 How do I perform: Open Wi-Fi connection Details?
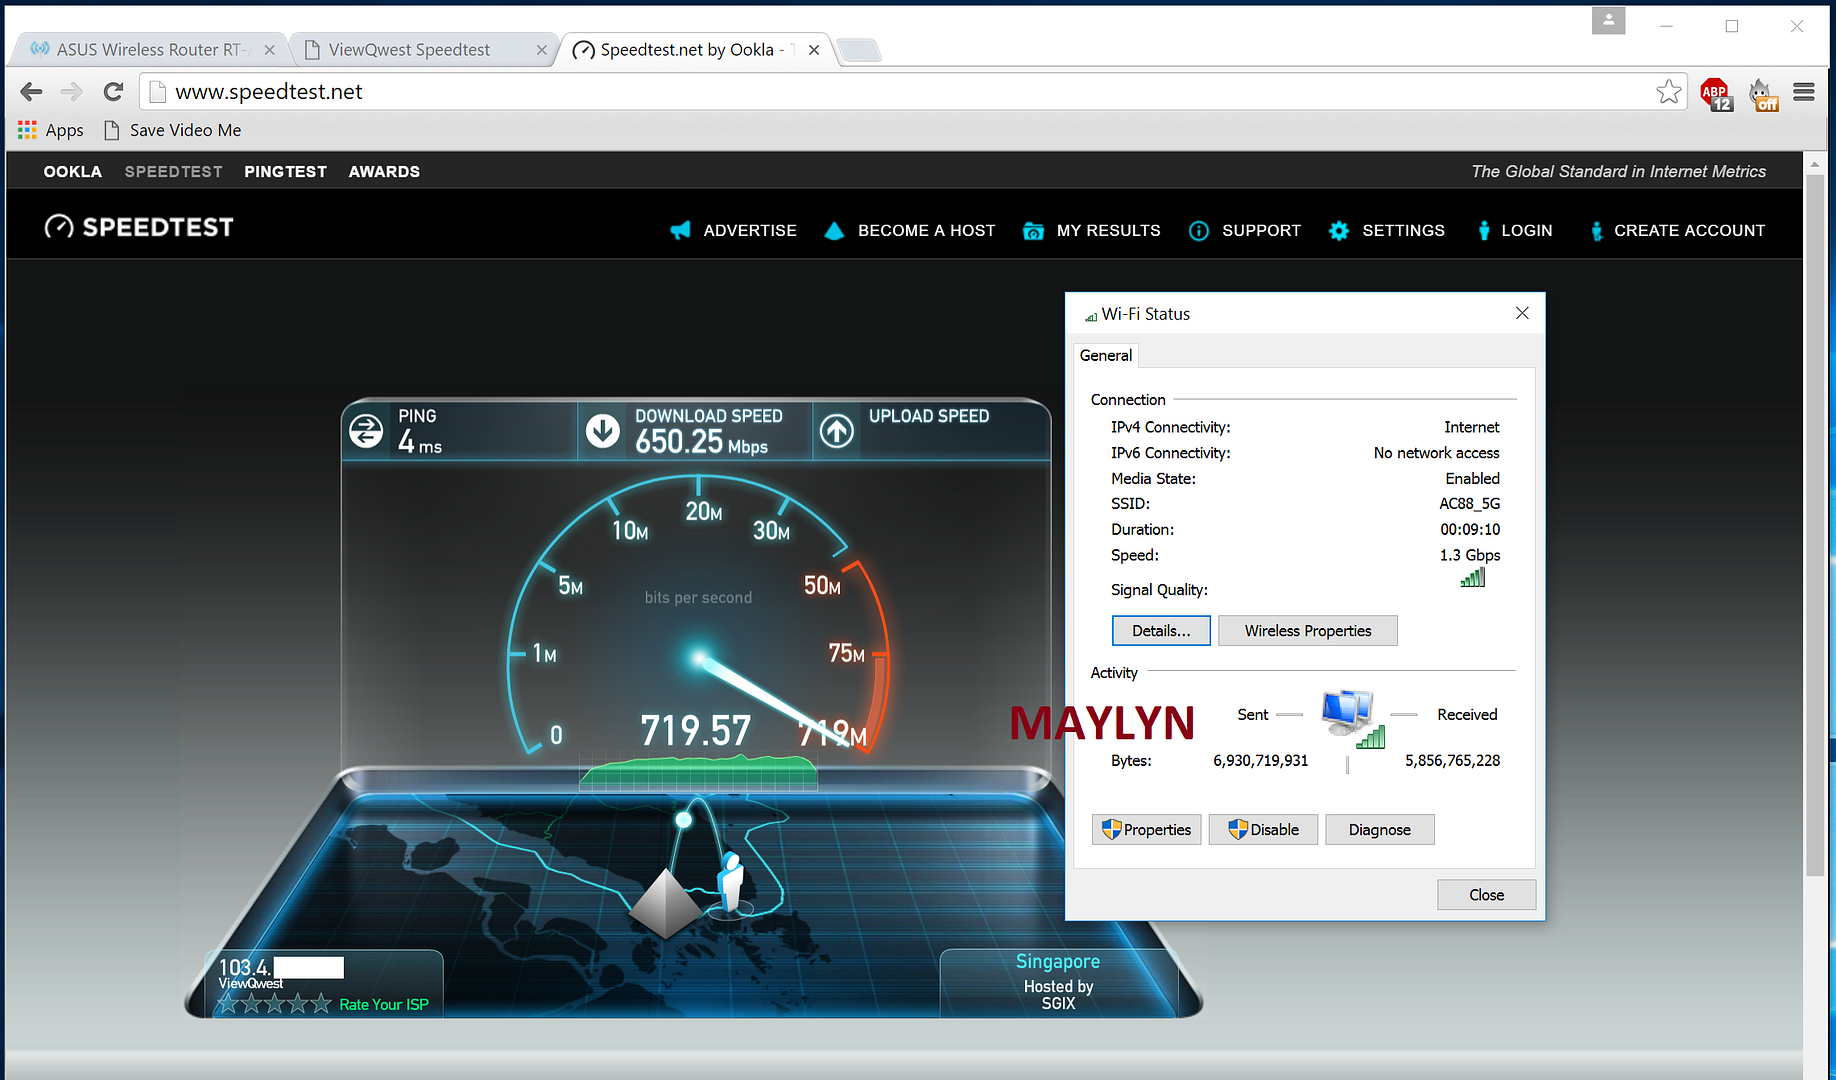pyautogui.click(x=1160, y=631)
